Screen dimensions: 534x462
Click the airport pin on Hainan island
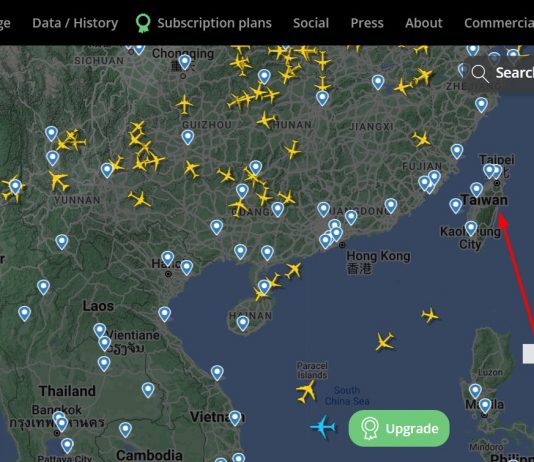[242, 323]
